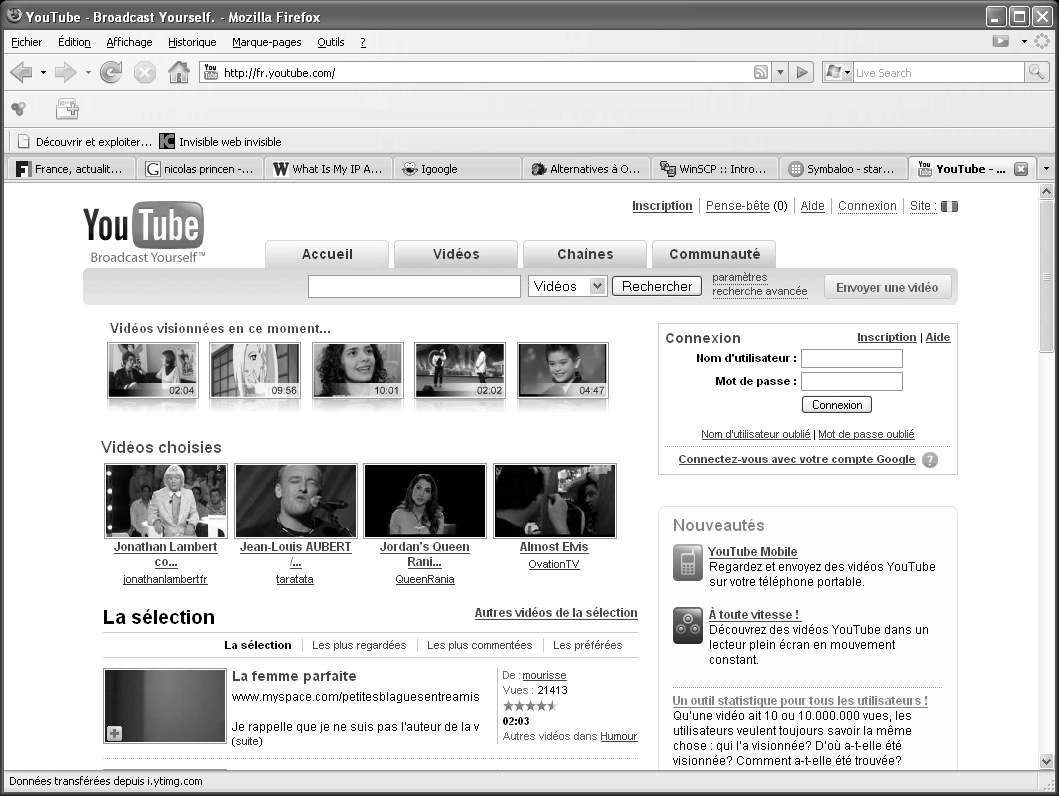1059x796 pixels.
Task: Switch to the Igoogle tab
Action: (457, 169)
